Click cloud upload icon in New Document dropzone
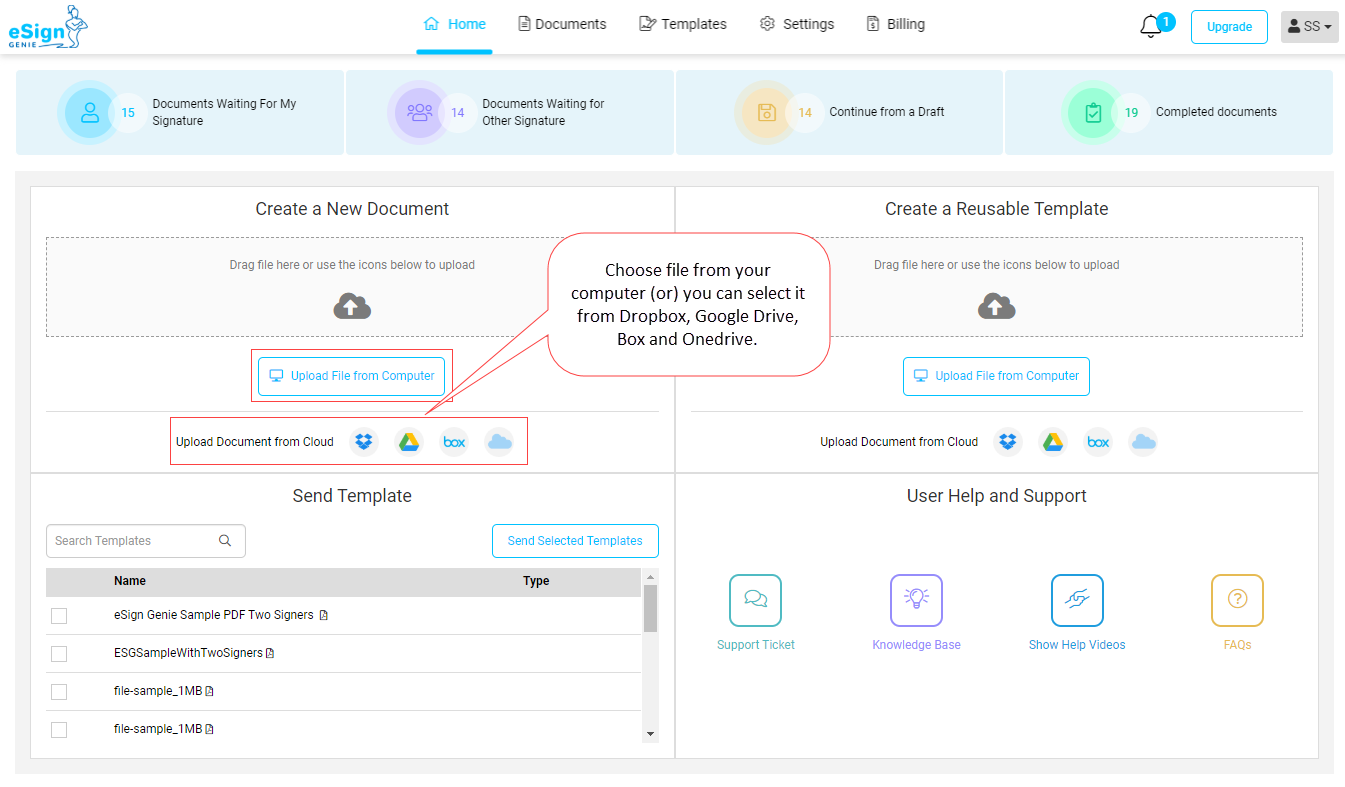This screenshot has height=787, width=1345. point(352,306)
